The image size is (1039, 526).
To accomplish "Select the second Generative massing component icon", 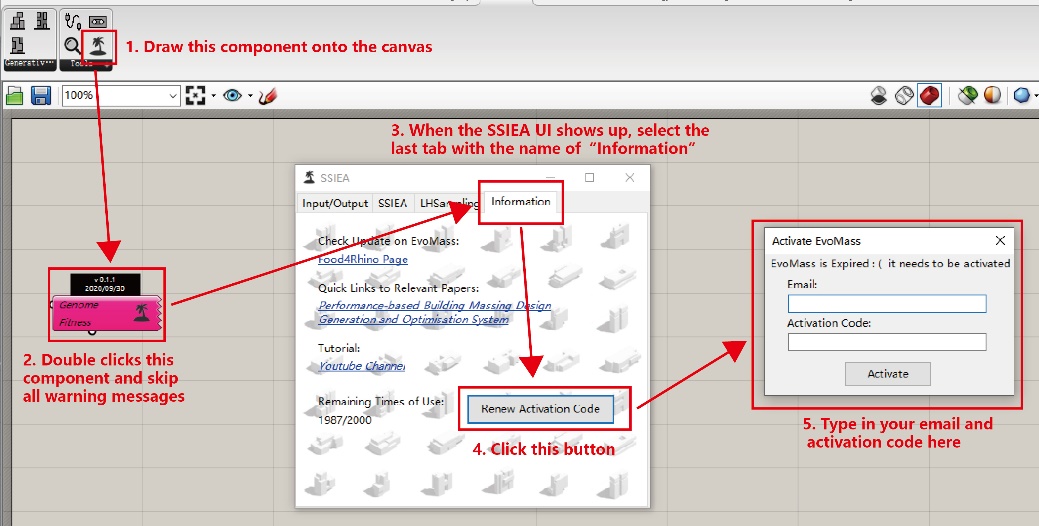I will pyautogui.click(x=42, y=21).
